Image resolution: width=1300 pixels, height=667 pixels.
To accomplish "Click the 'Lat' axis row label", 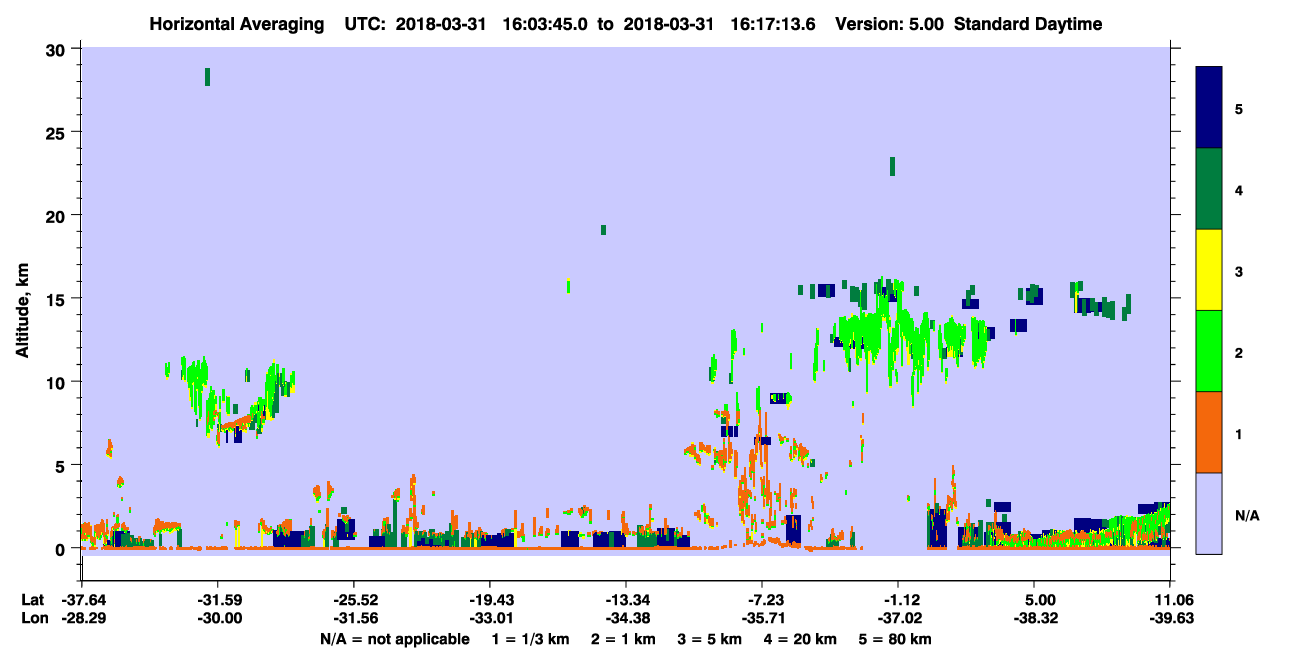I will 32,600.
